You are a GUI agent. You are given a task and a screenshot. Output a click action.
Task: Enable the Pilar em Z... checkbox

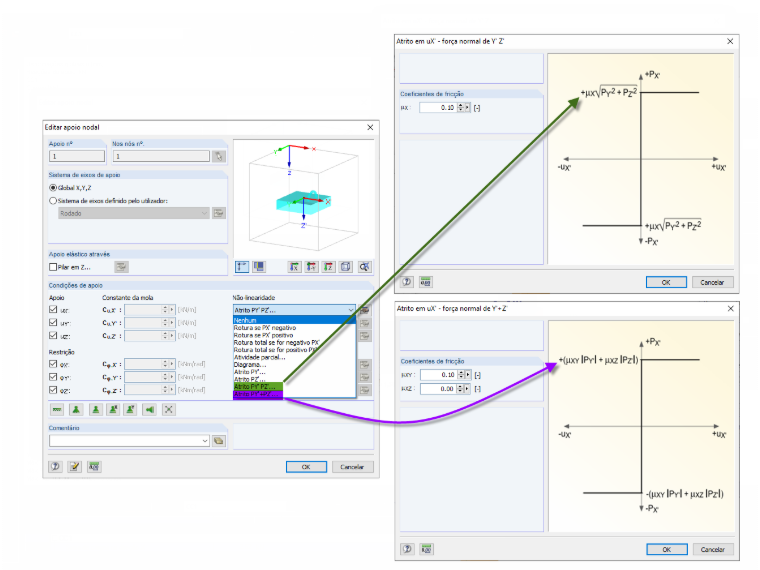point(53,267)
